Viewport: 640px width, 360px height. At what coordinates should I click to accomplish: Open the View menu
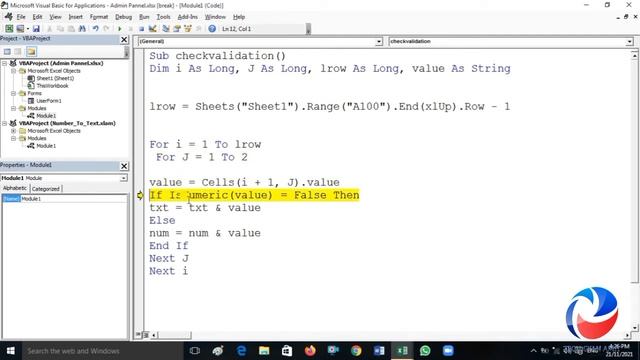click(x=55, y=17)
